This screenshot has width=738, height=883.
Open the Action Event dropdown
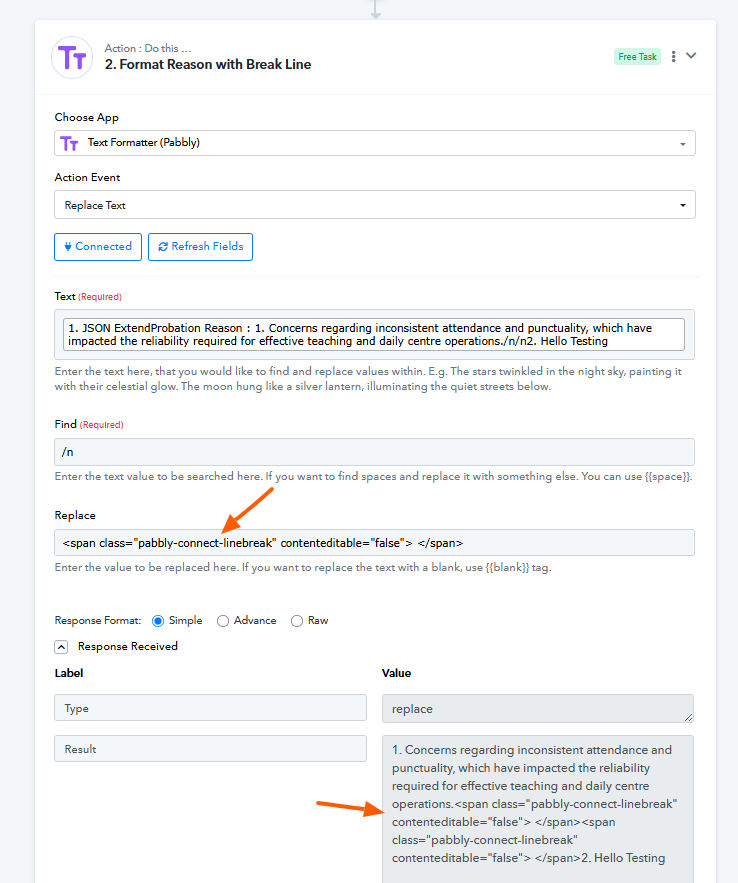click(375, 205)
